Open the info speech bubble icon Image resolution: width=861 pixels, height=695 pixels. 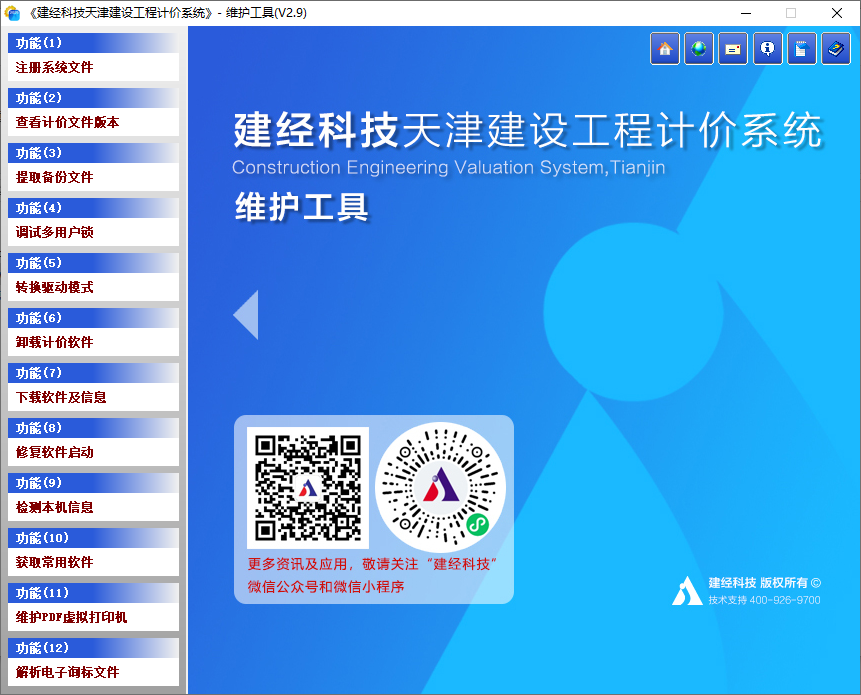coord(767,49)
